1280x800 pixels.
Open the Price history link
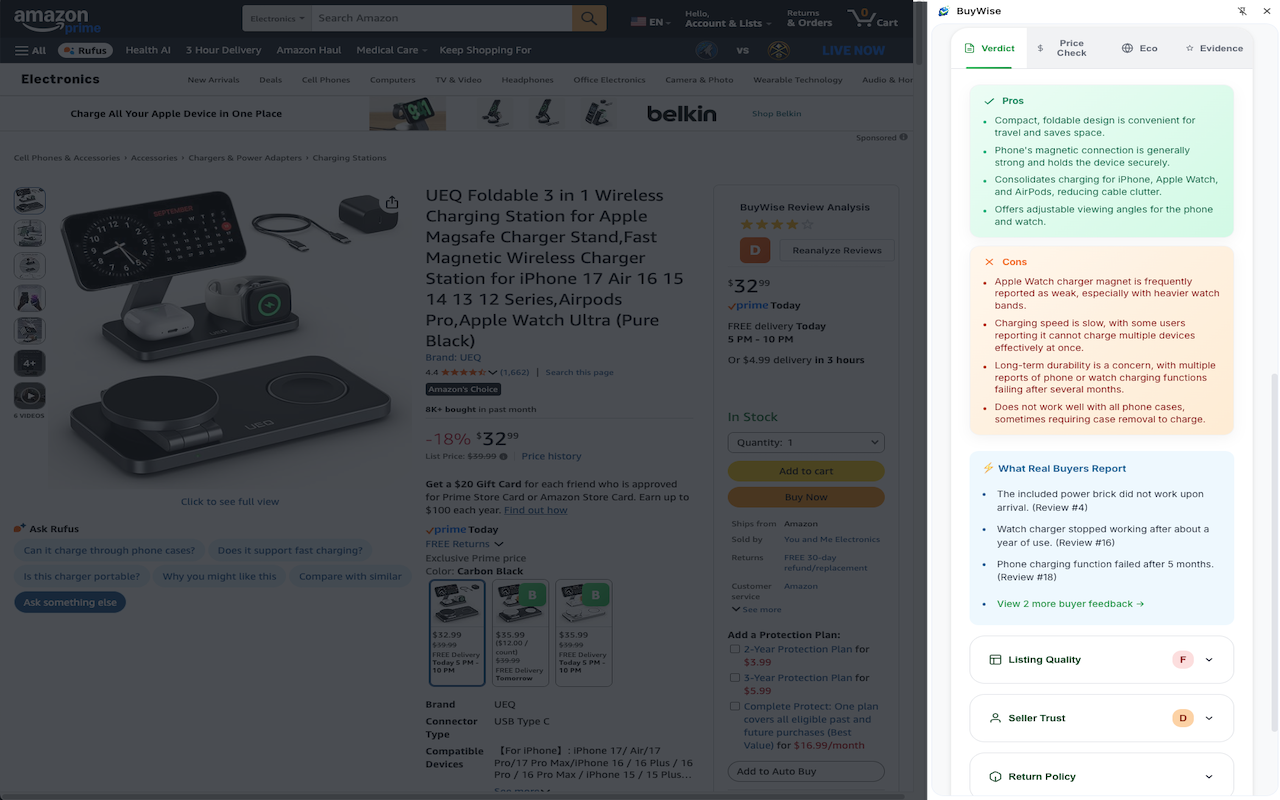point(551,456)
